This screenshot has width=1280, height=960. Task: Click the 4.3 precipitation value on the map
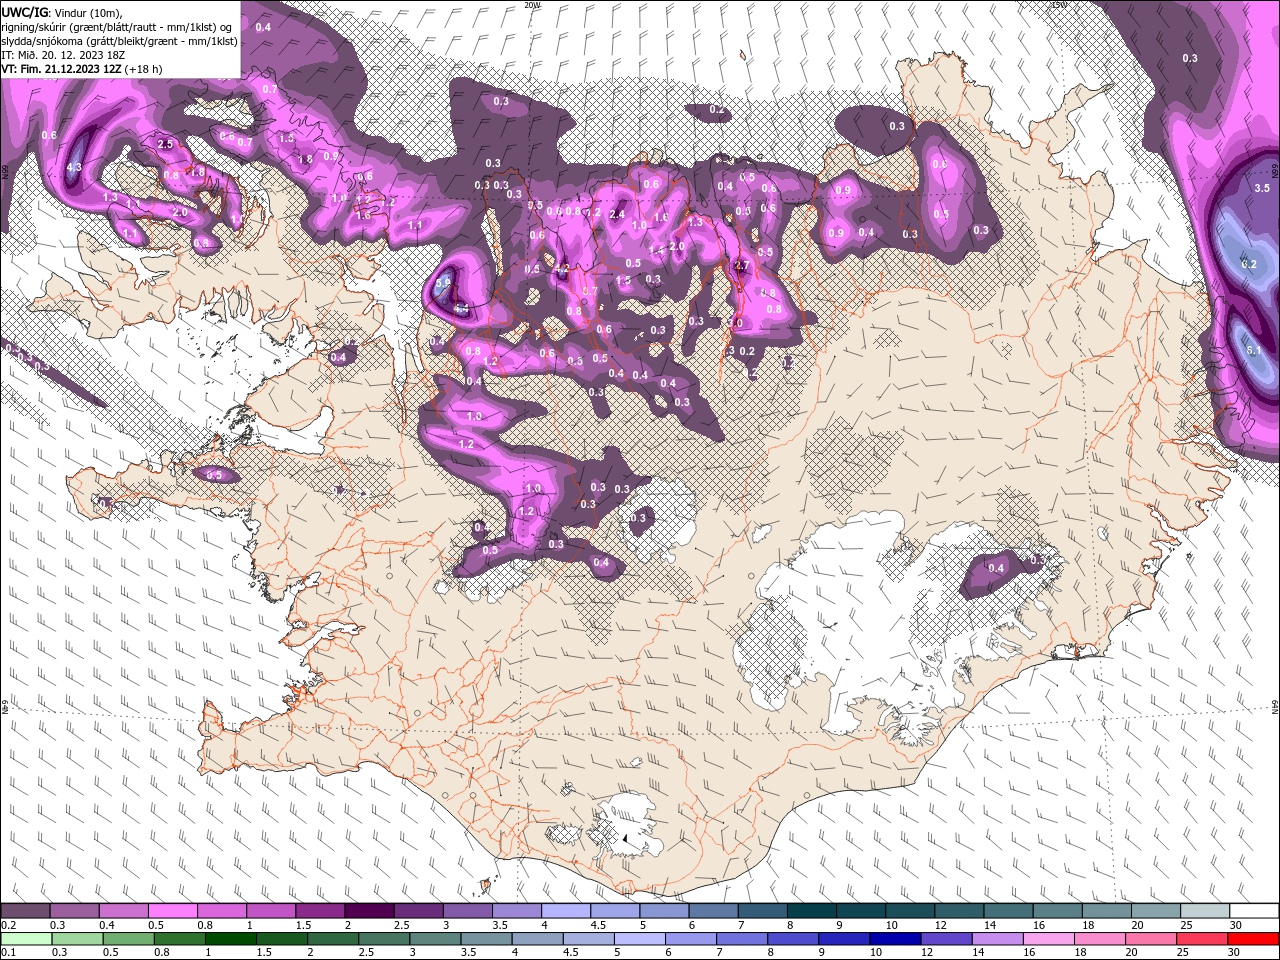point(73,167)
